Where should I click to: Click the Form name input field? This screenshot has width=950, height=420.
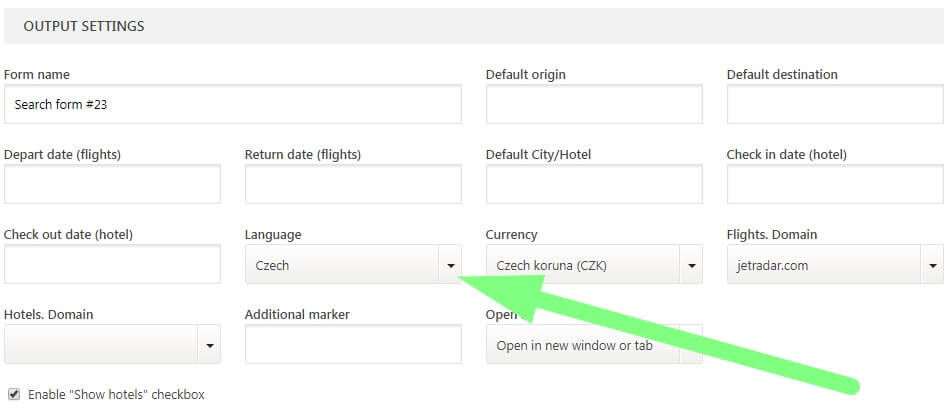pos(232,104)
